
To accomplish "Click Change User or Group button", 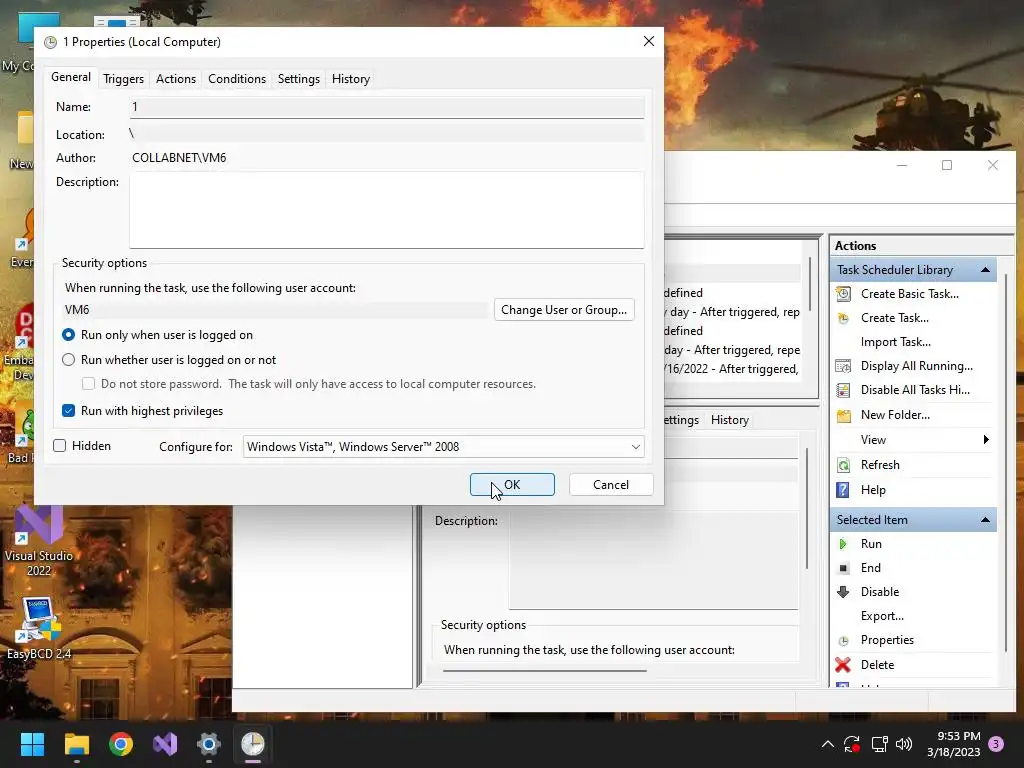I will pyautogui.click(x=564, y=310).
